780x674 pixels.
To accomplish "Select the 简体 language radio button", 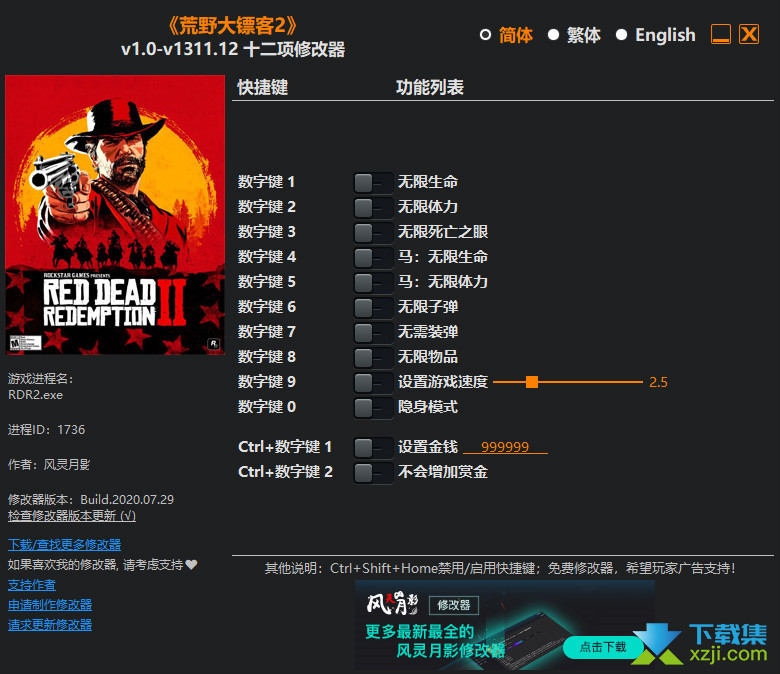I will pyautogui.click(x=485, y=35).
